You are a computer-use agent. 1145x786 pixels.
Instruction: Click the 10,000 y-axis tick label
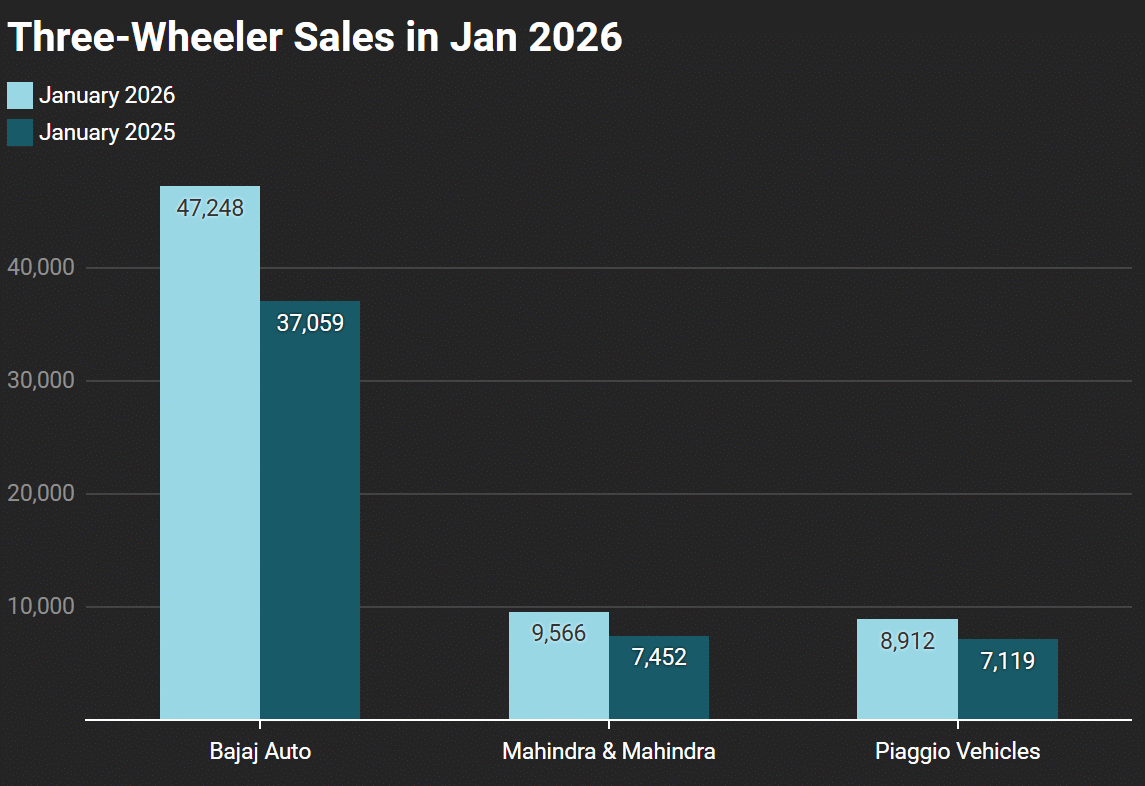point(41,607)
